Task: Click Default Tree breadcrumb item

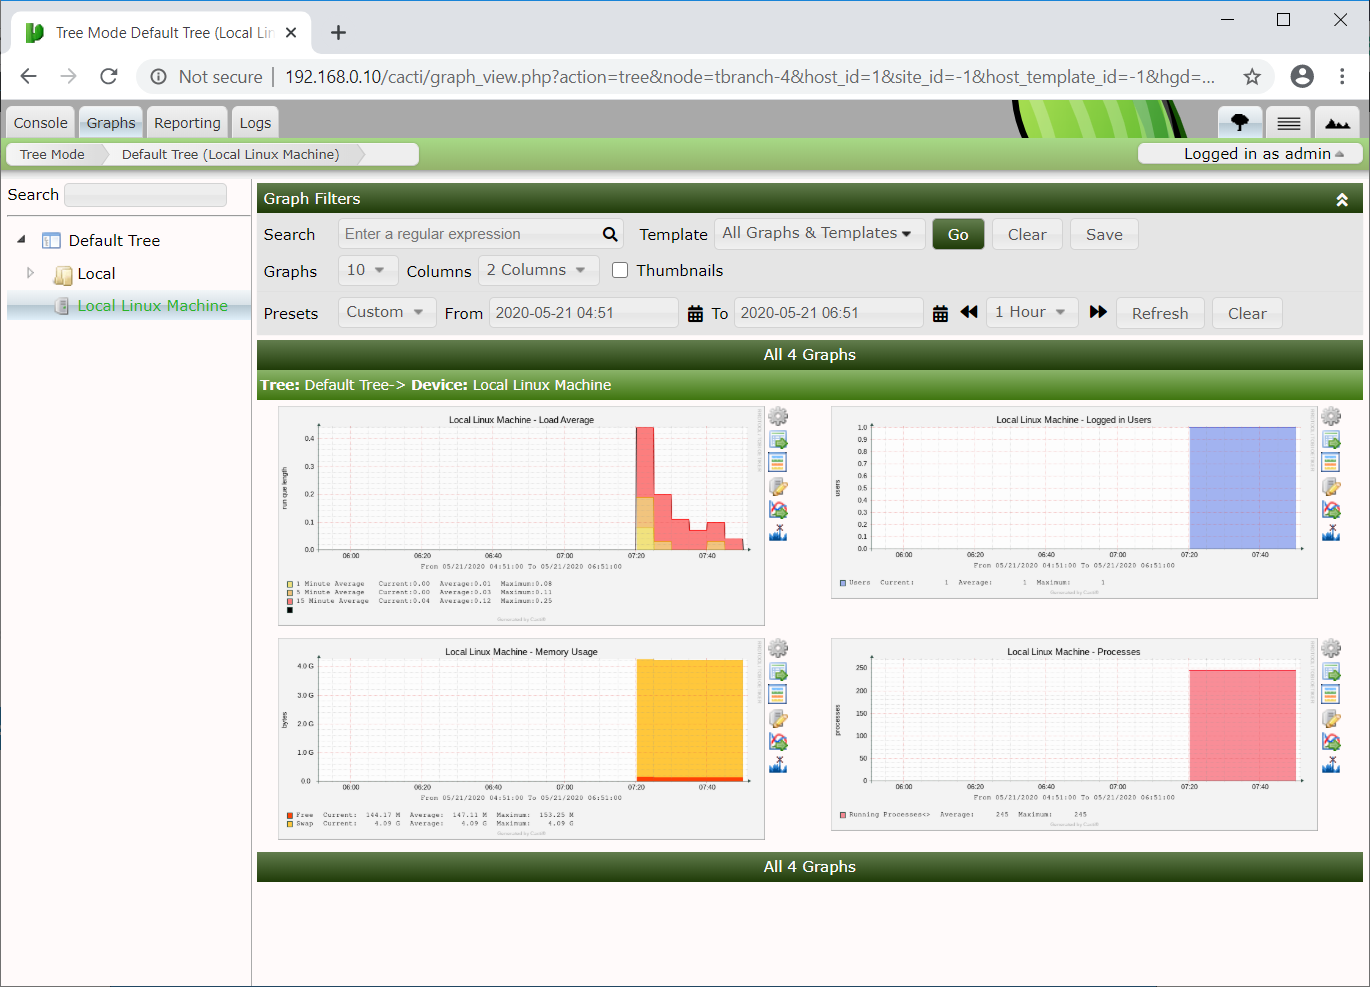Action: tap(230, 154)
